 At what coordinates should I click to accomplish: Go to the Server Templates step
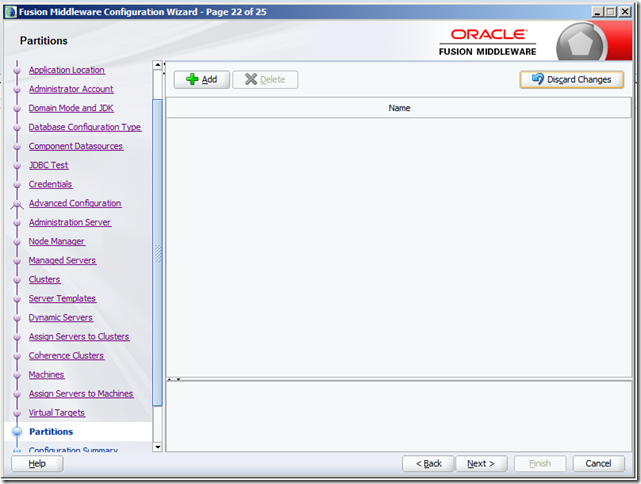click(x=62, y=298)
